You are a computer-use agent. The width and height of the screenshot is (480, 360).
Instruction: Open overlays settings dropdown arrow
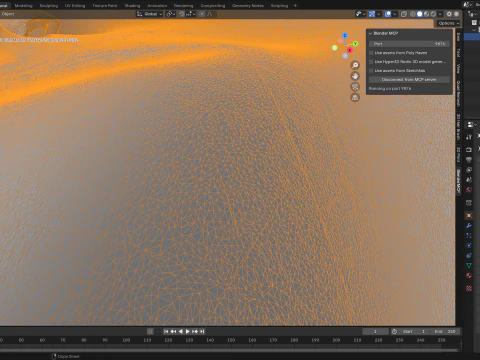click(395, 14)
